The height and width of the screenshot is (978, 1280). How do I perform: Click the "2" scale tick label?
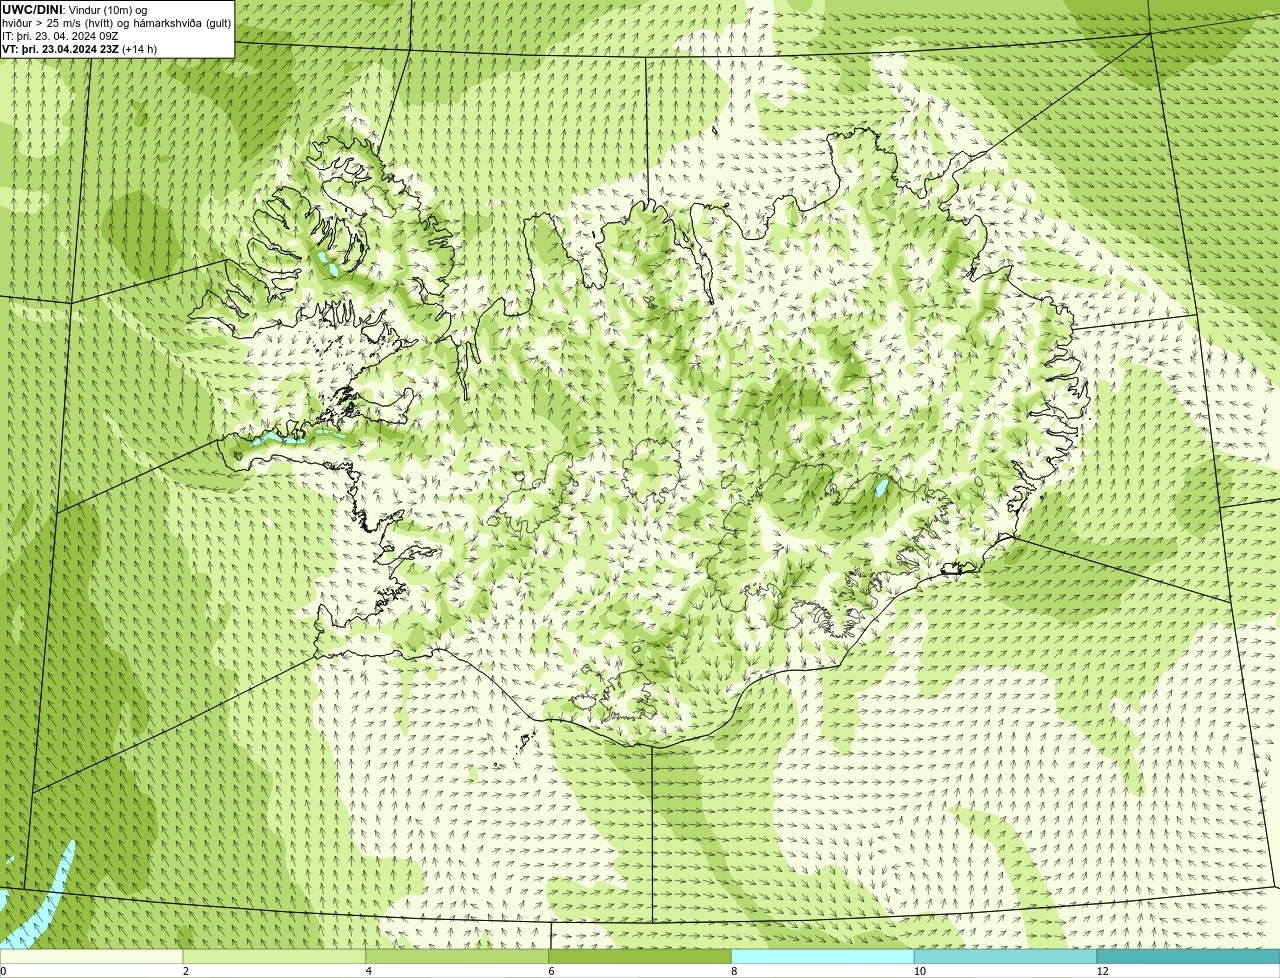coord(186,971)
